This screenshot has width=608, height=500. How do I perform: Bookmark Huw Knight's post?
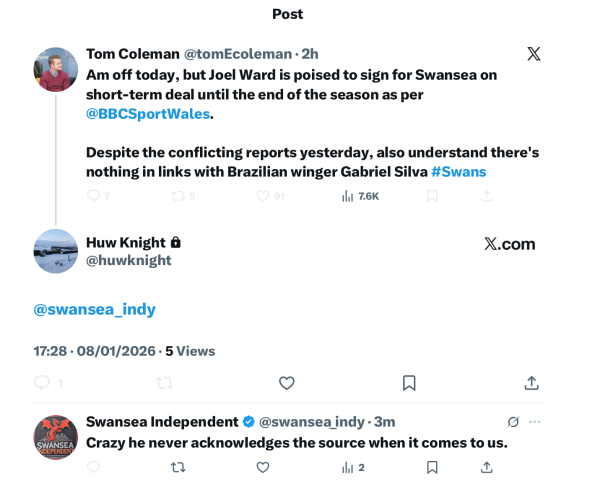tap(409, 383)
